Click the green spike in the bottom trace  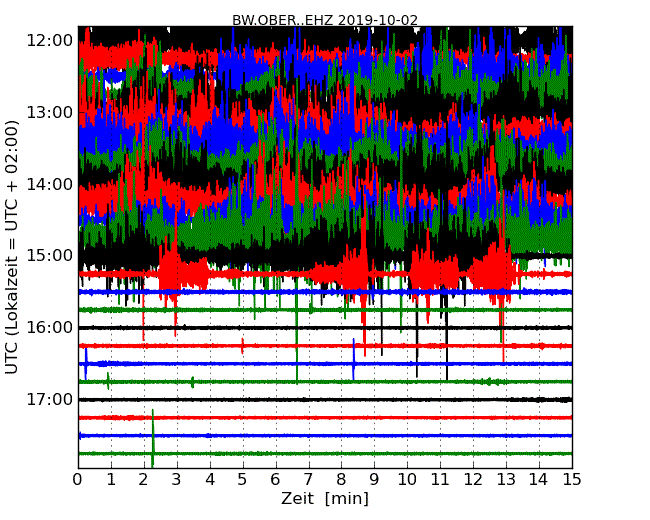tap(153, 438)
